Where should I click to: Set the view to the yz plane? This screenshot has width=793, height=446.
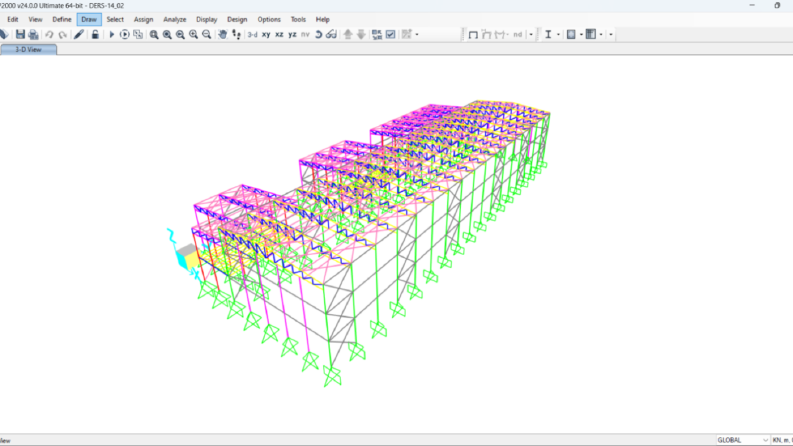click(x=292, y=34)
